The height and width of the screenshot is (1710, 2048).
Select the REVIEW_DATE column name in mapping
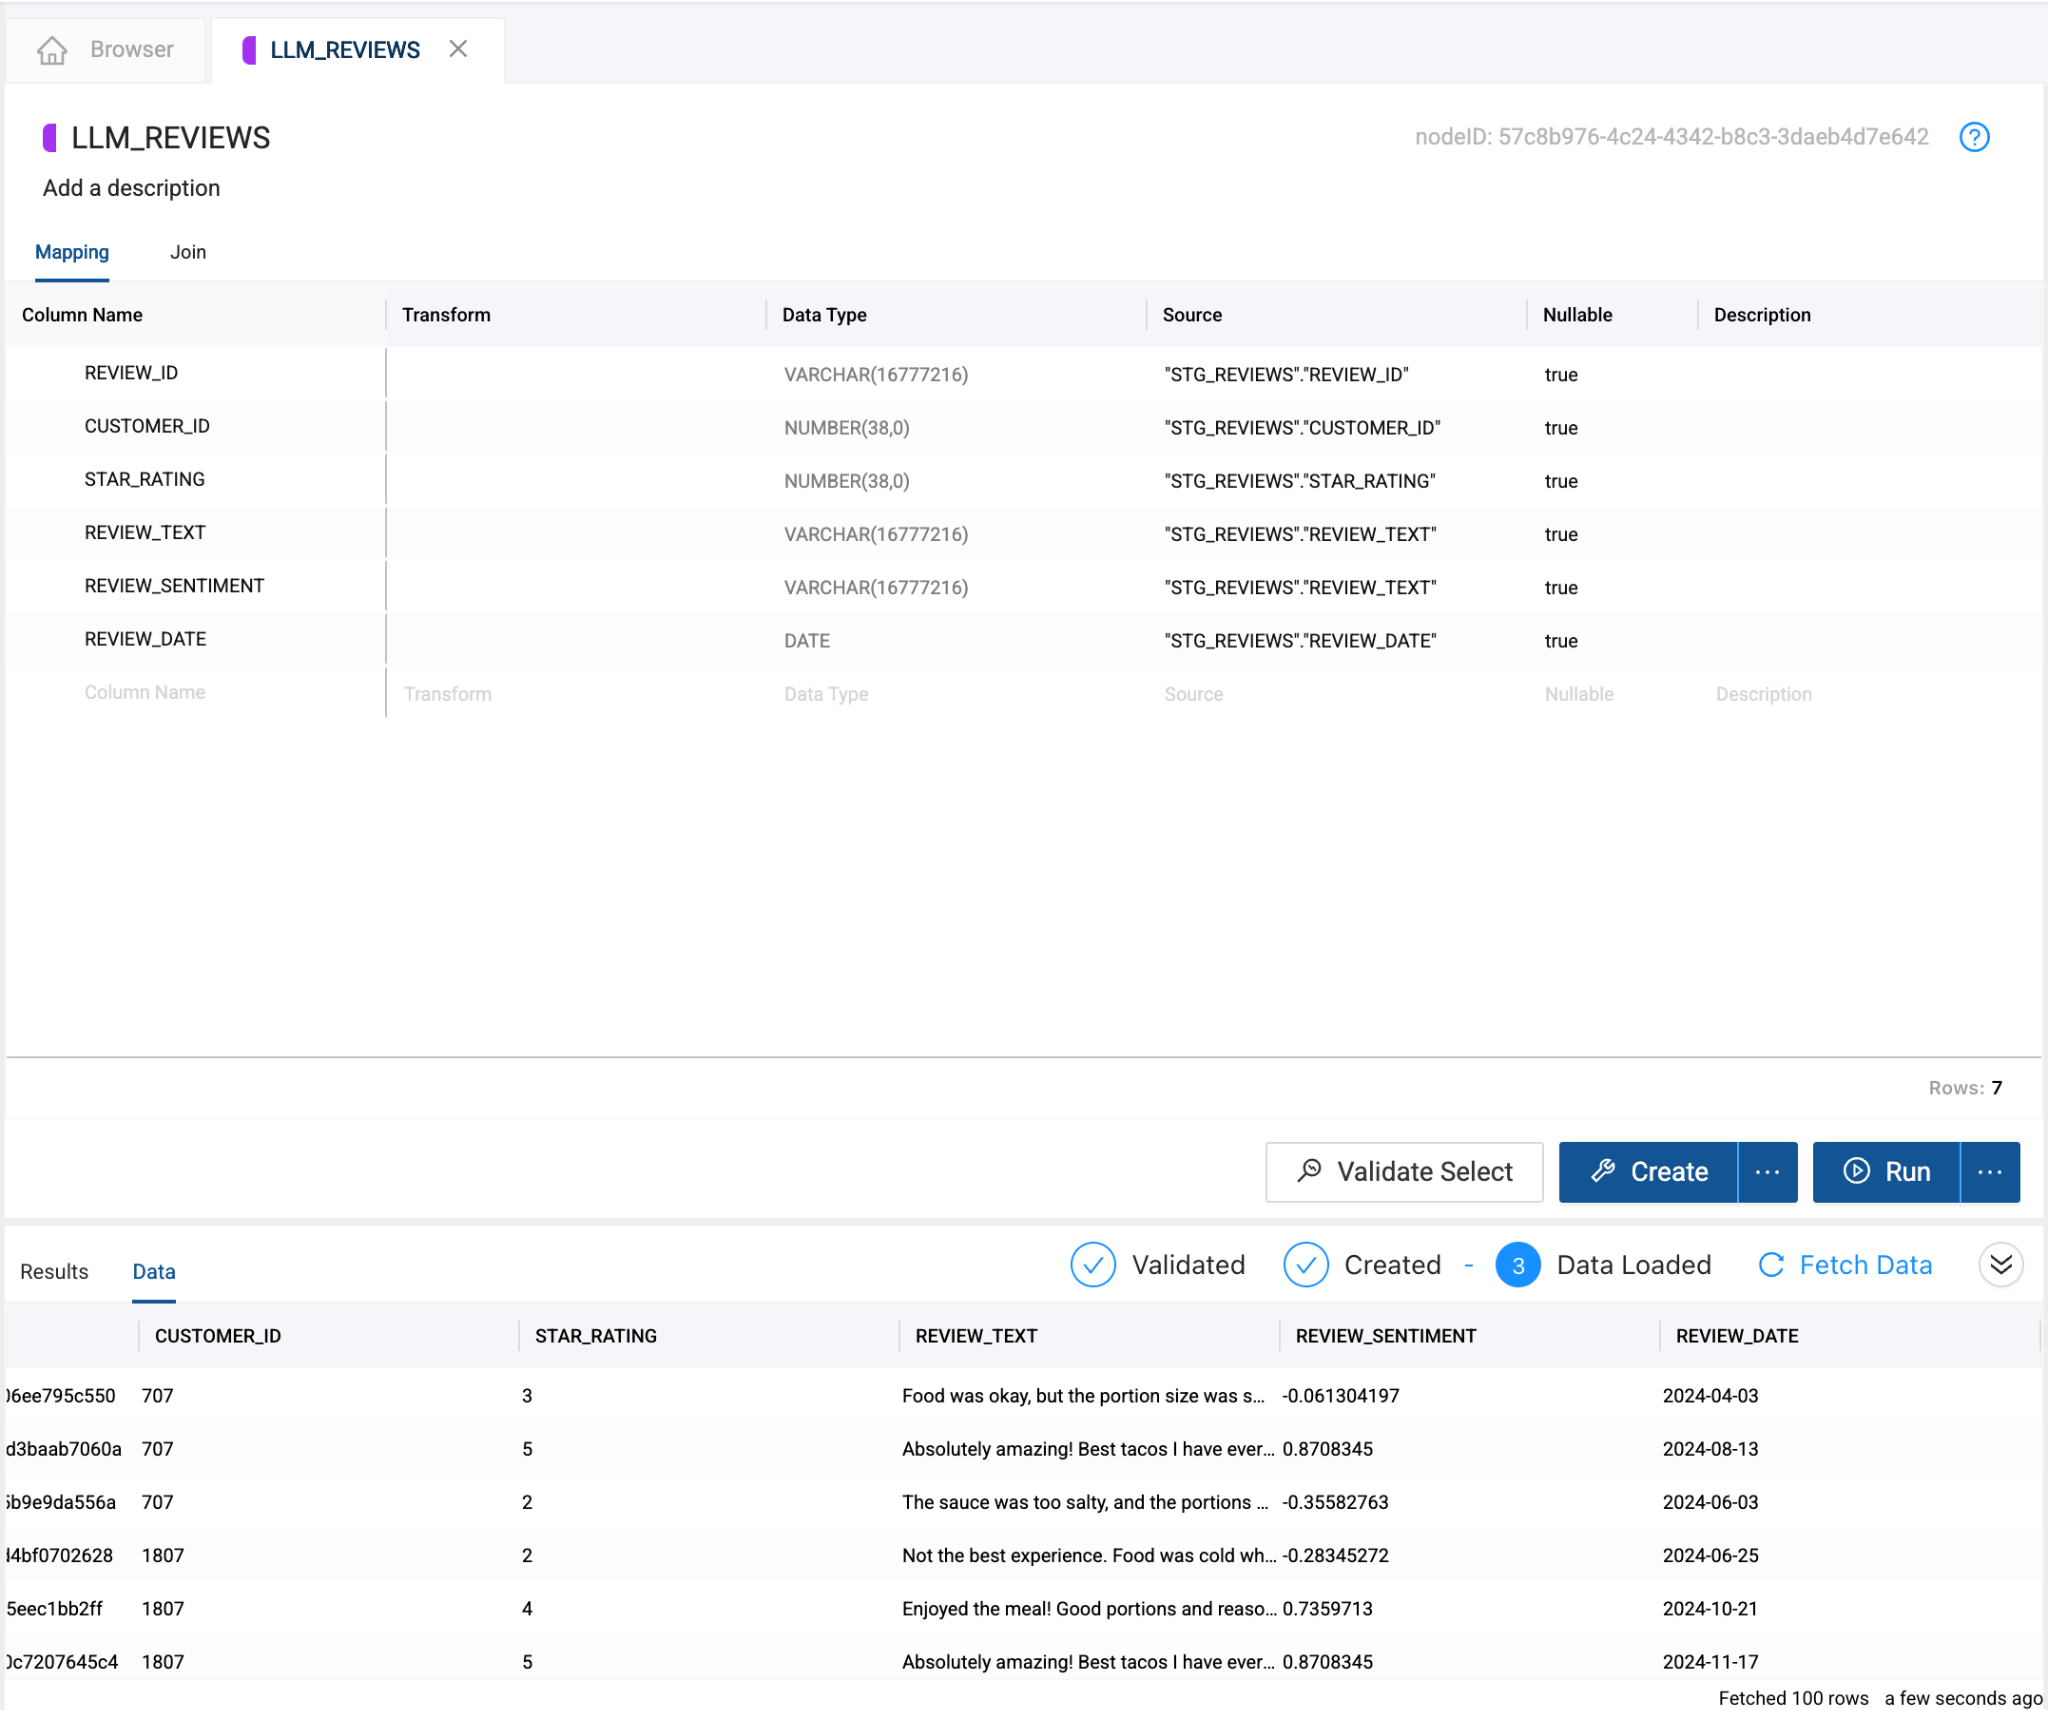pos(145,639)
